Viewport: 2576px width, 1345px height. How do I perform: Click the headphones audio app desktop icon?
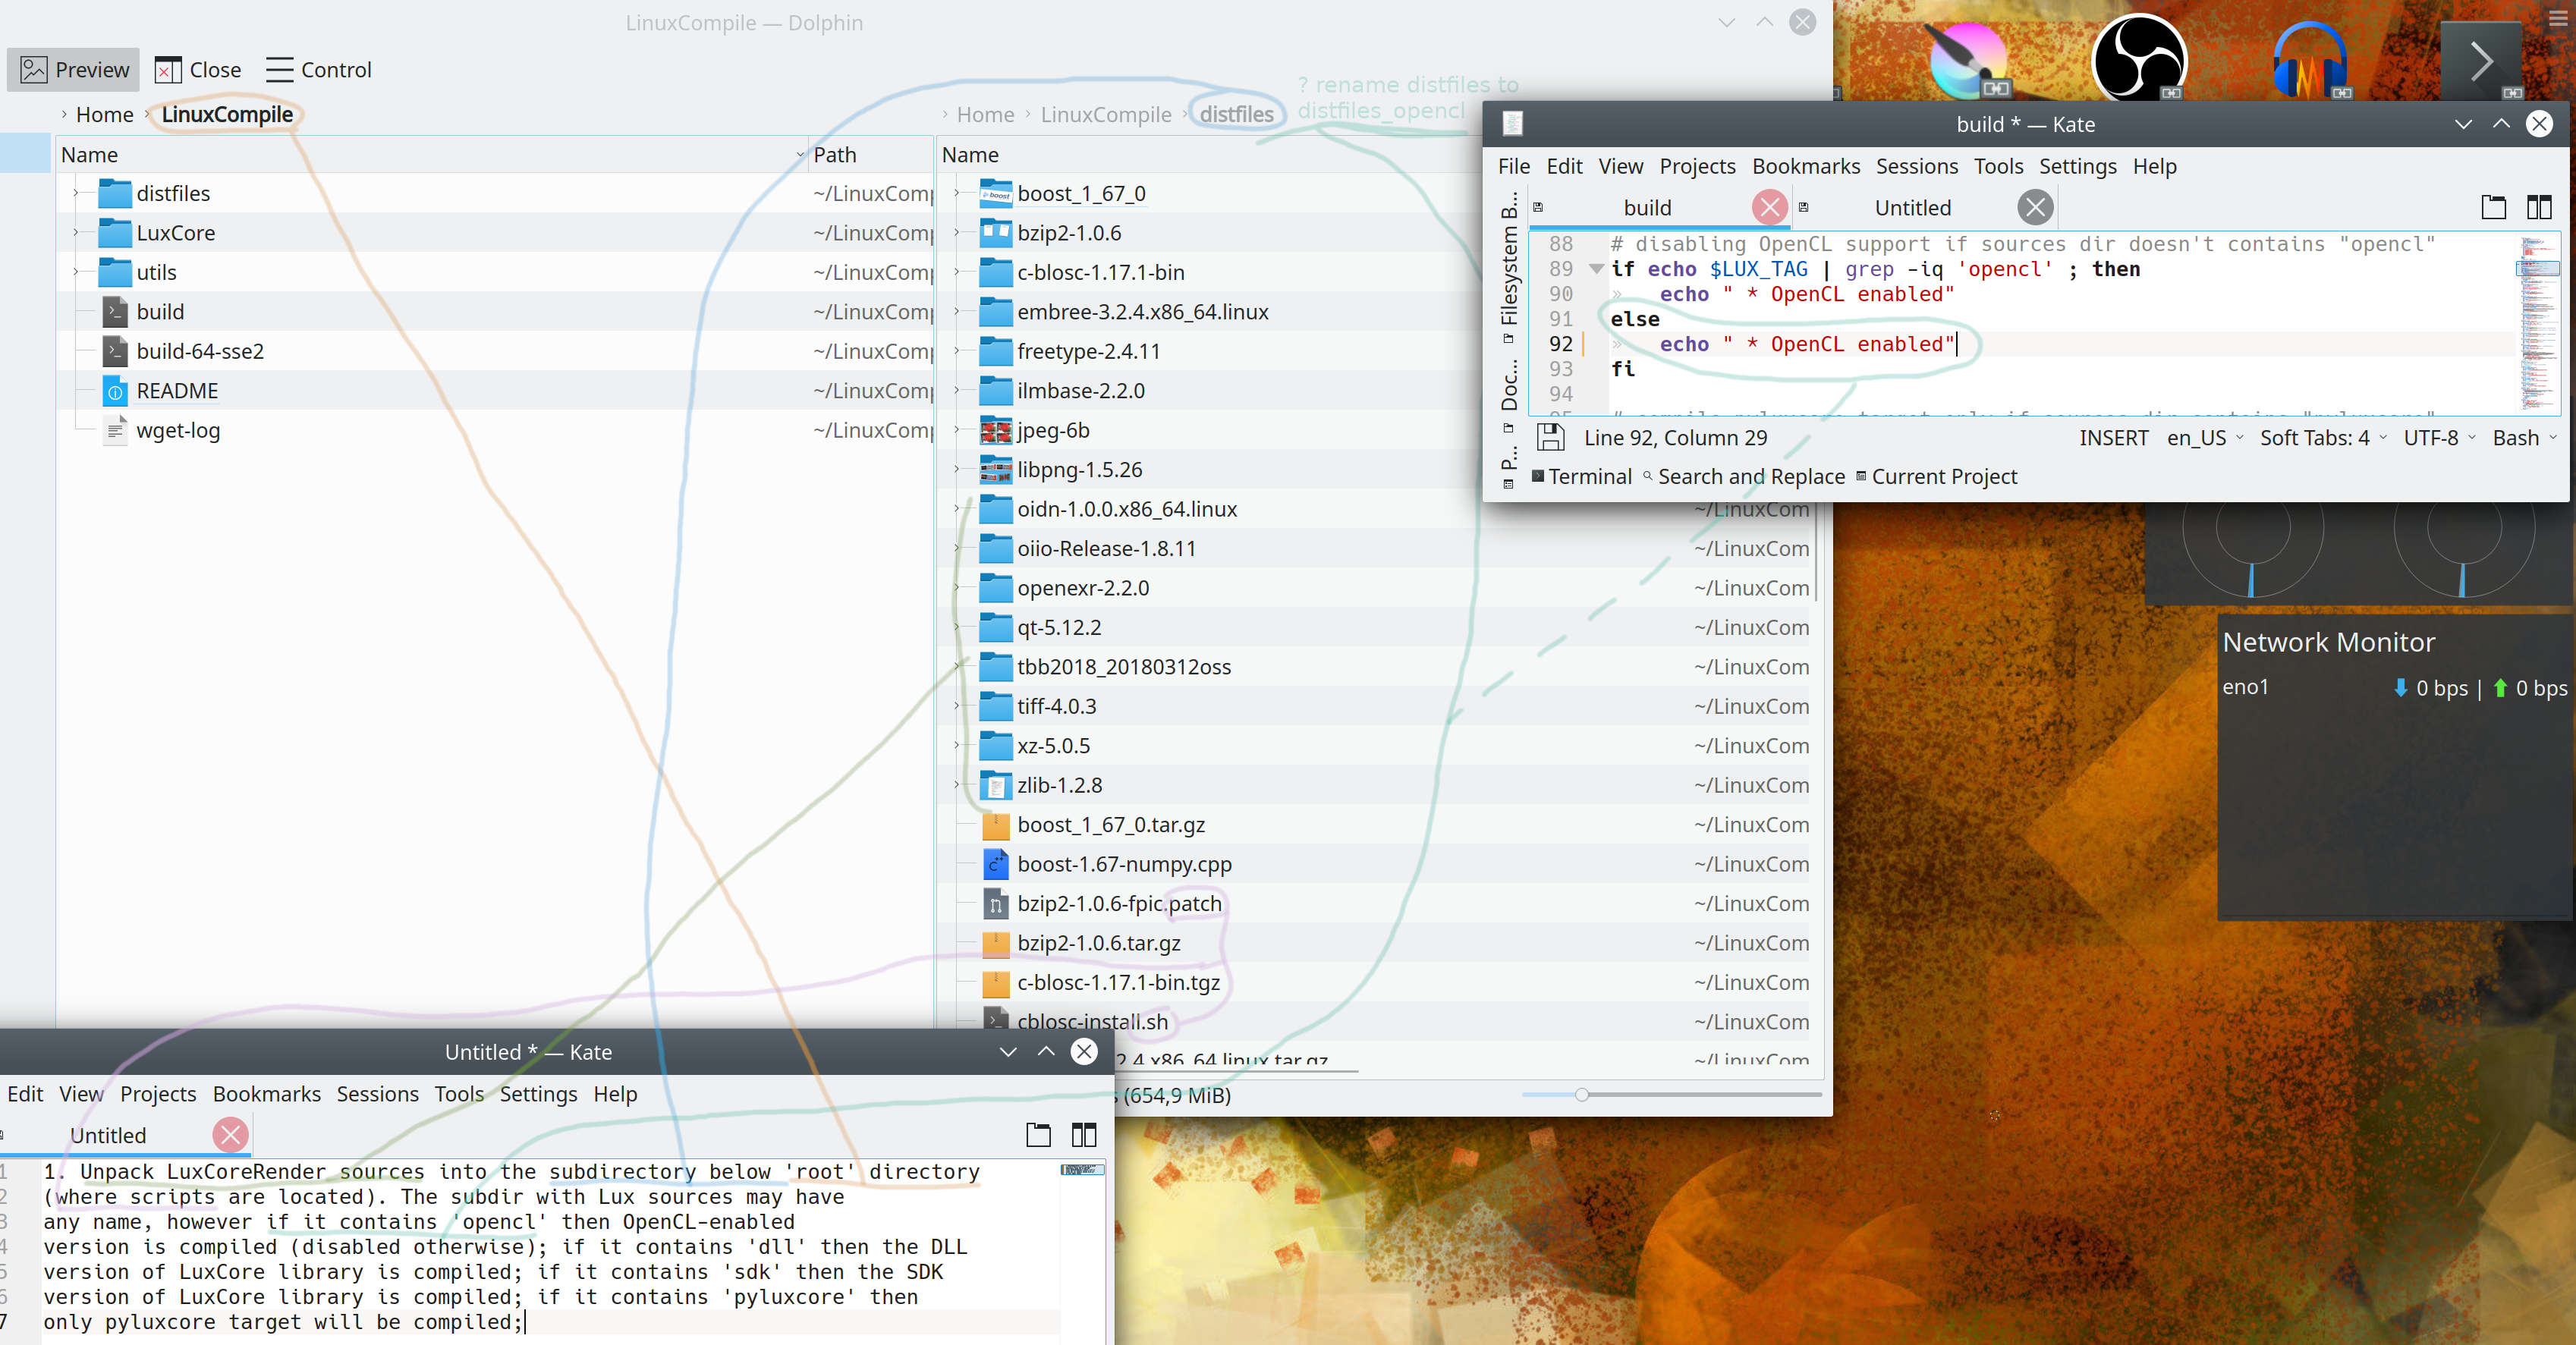tap(2309, 60)
